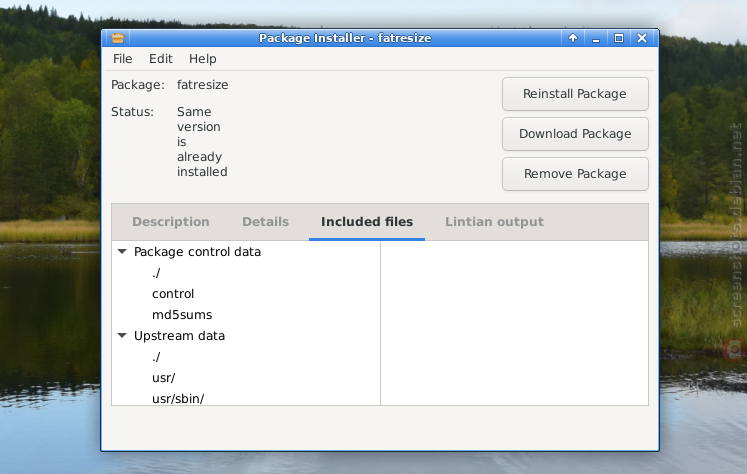Screen dimensions: 747x474
Task: Click the keep-above arrow icon in titlebar
Action: click(x=573, y=38)
